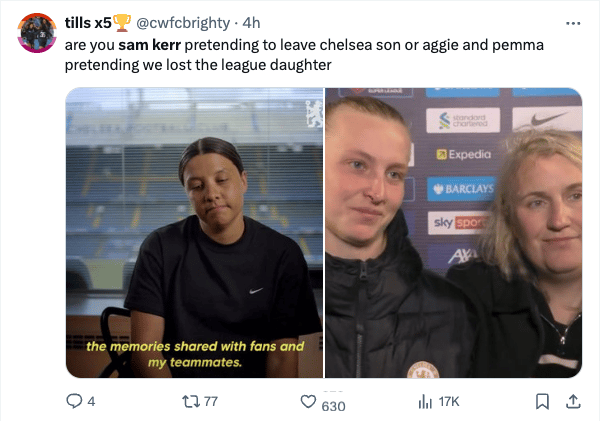This screenshot has width=600, height=421.
Task: Click the bold 'sam kerr' text
Action: [149, 45]
